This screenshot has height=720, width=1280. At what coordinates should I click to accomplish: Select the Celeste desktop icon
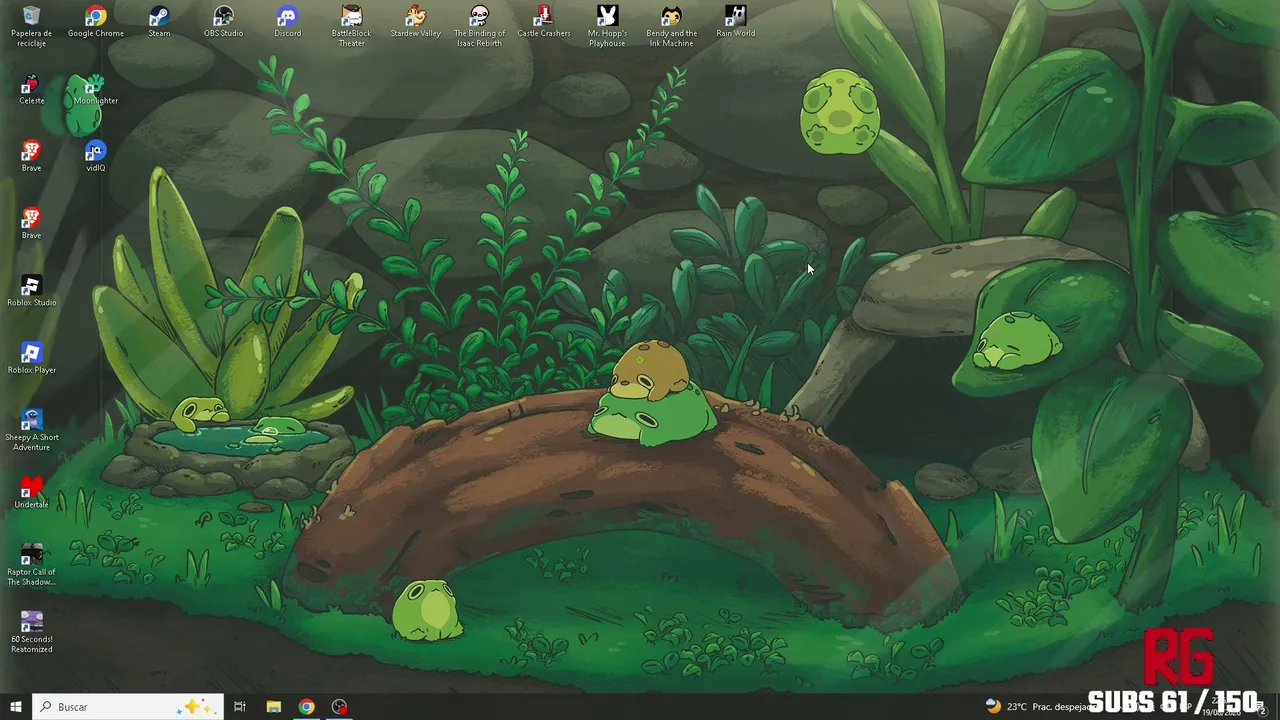(31, 89)
